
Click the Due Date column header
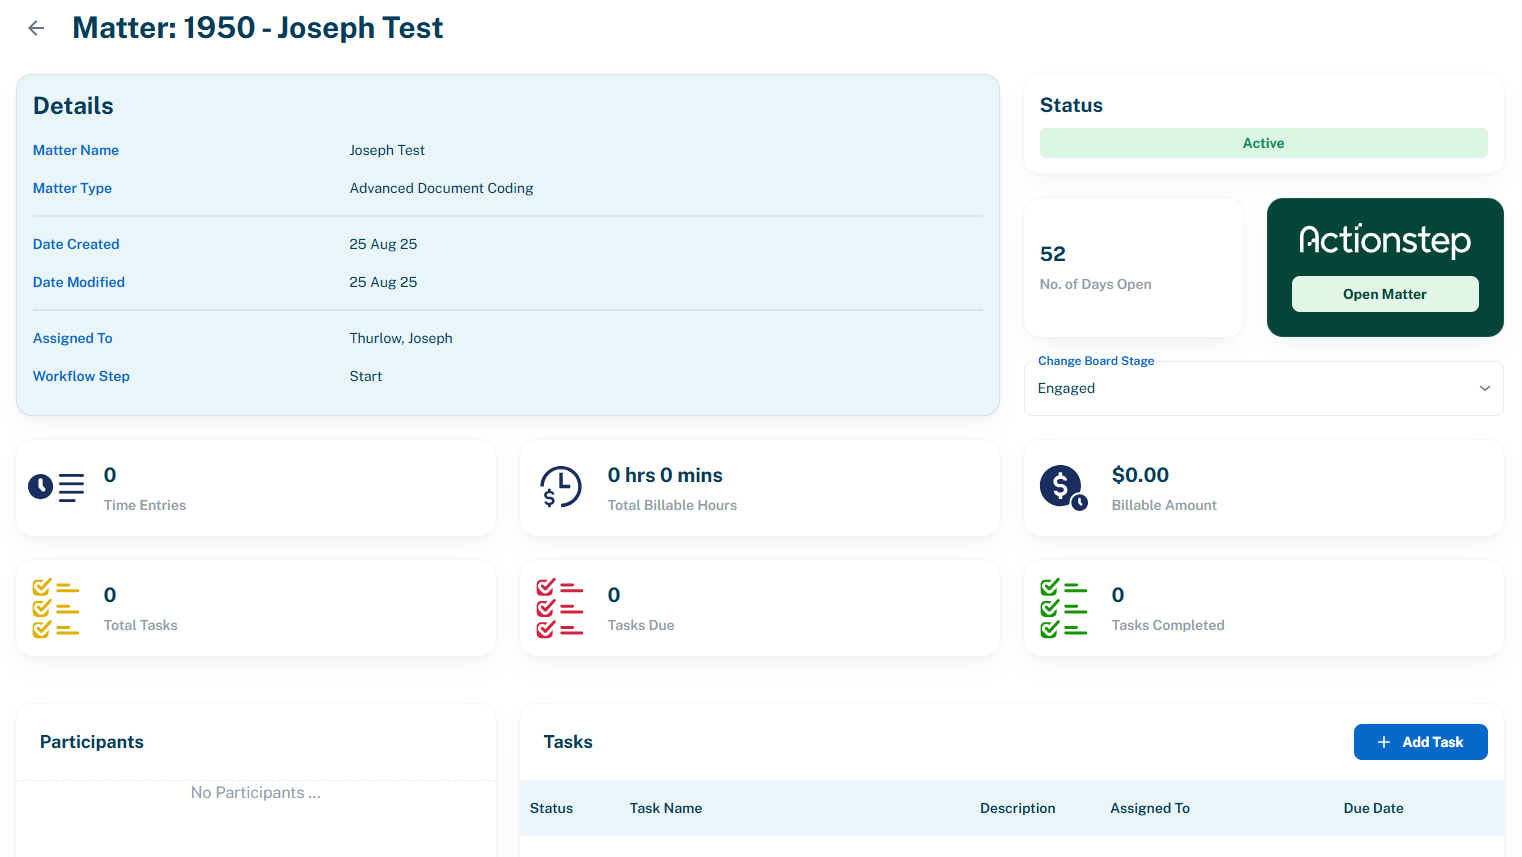[x=1373, y=808]
